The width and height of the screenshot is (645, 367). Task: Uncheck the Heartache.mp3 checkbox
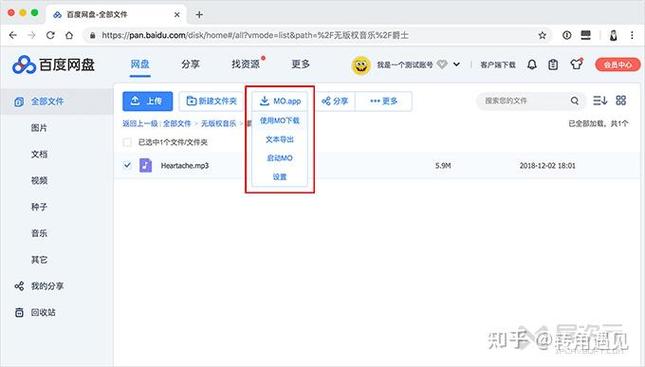pyautogui.click(x=127, y=165)
